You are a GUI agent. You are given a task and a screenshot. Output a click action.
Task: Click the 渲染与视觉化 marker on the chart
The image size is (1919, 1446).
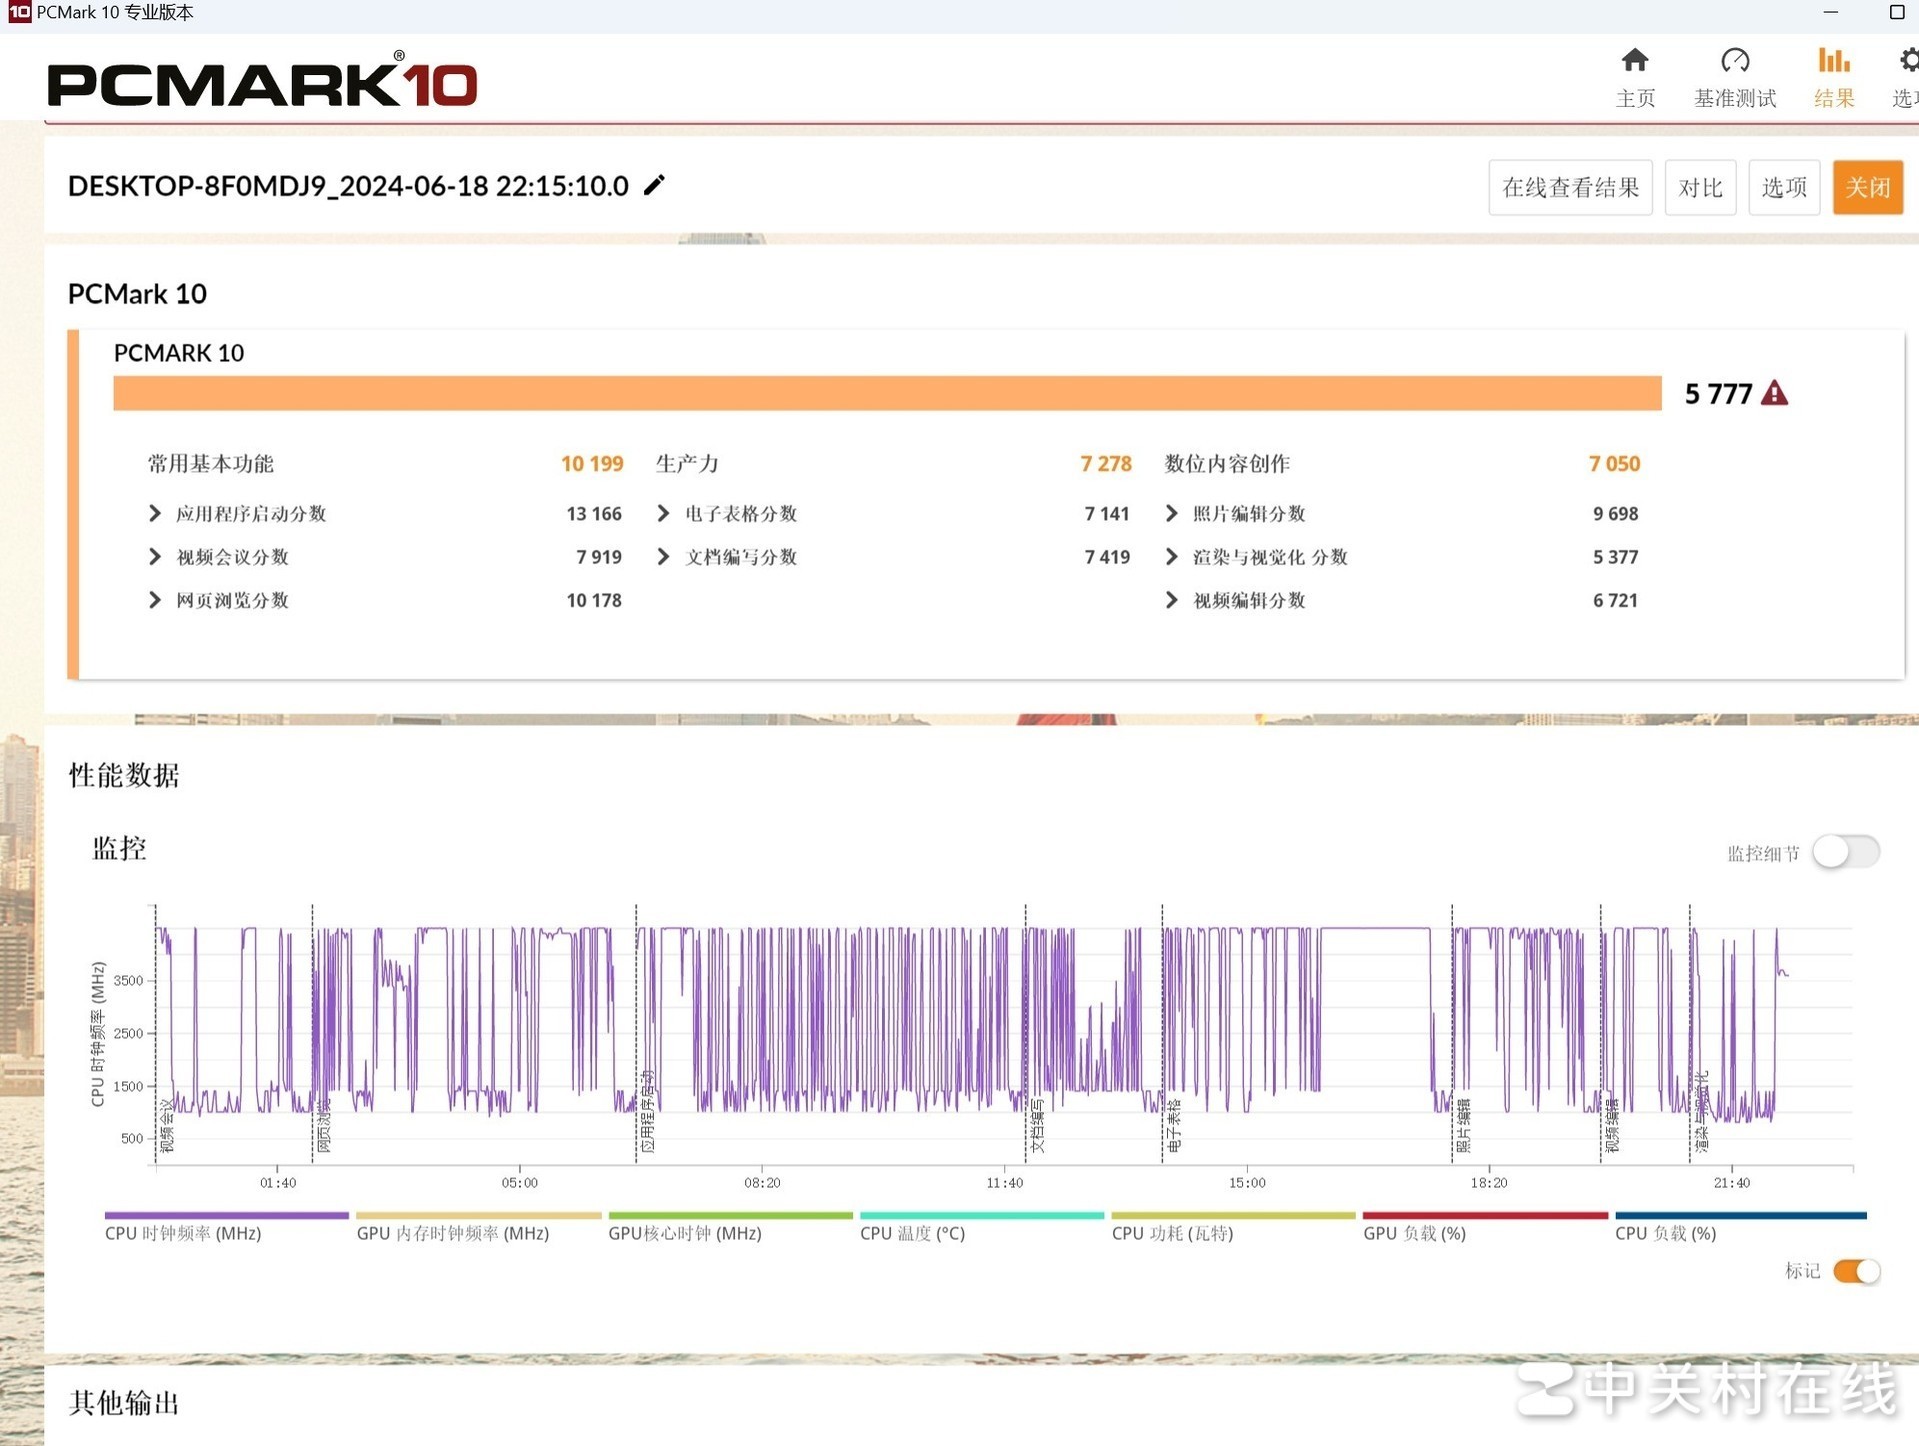(1702, 1112)
